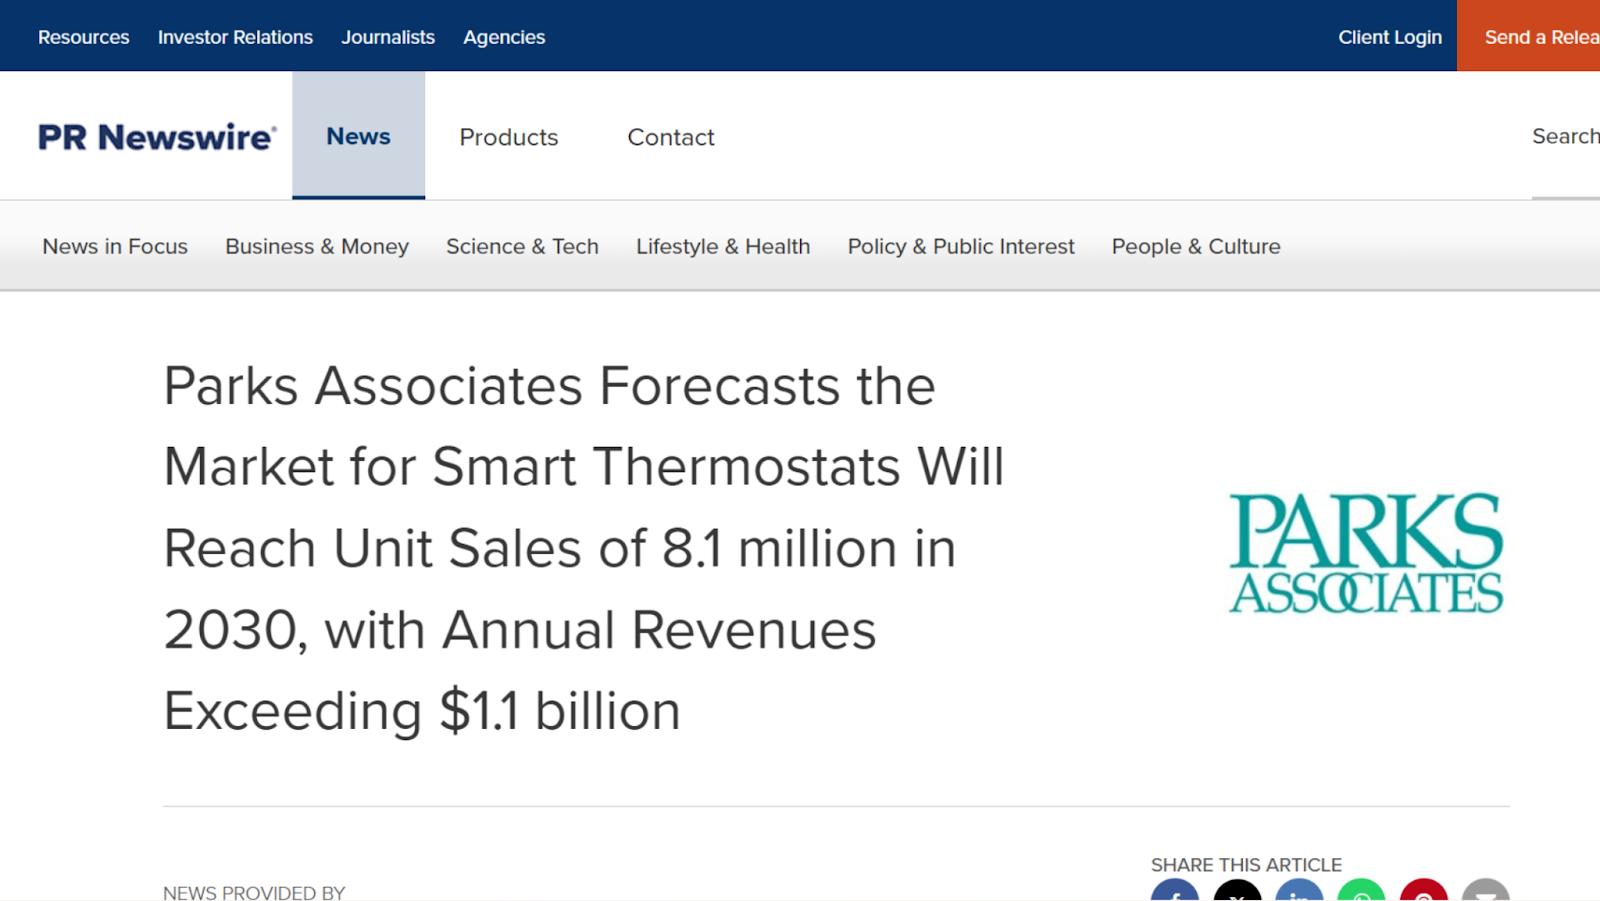Open the Agencies link

pos(504,37)
